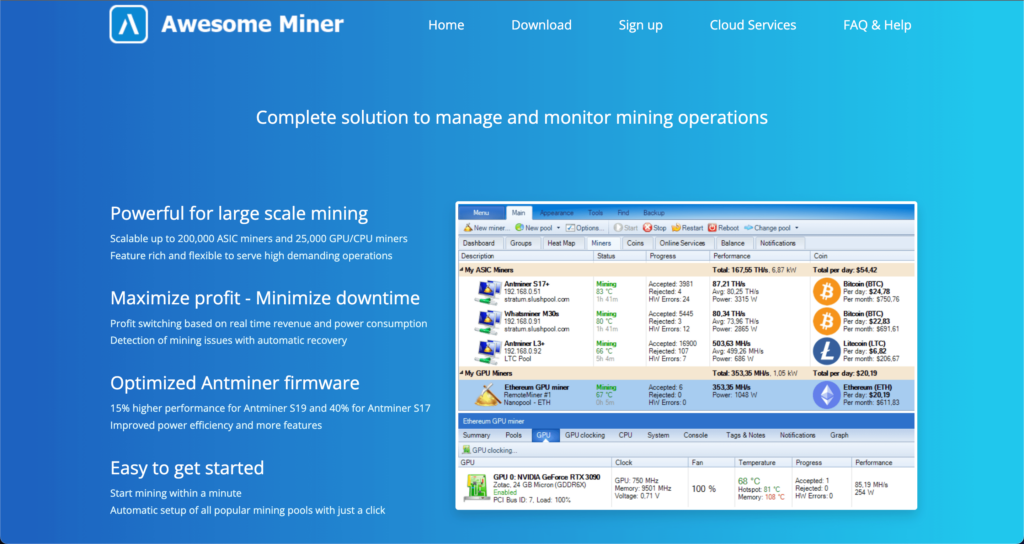The height and width of the screenshot is (544, 1024).
Task: Open the New pool dropdown arrow
Action: (x=558, y=229)
